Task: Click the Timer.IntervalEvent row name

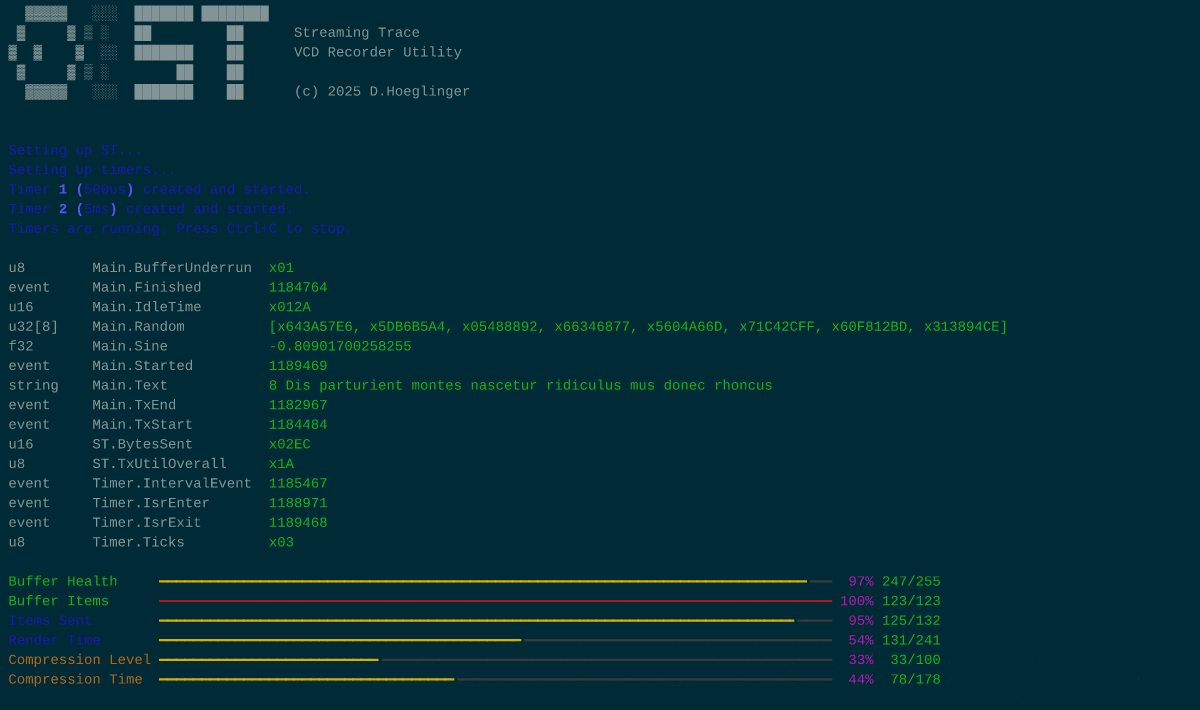Action: pos(172,484)
